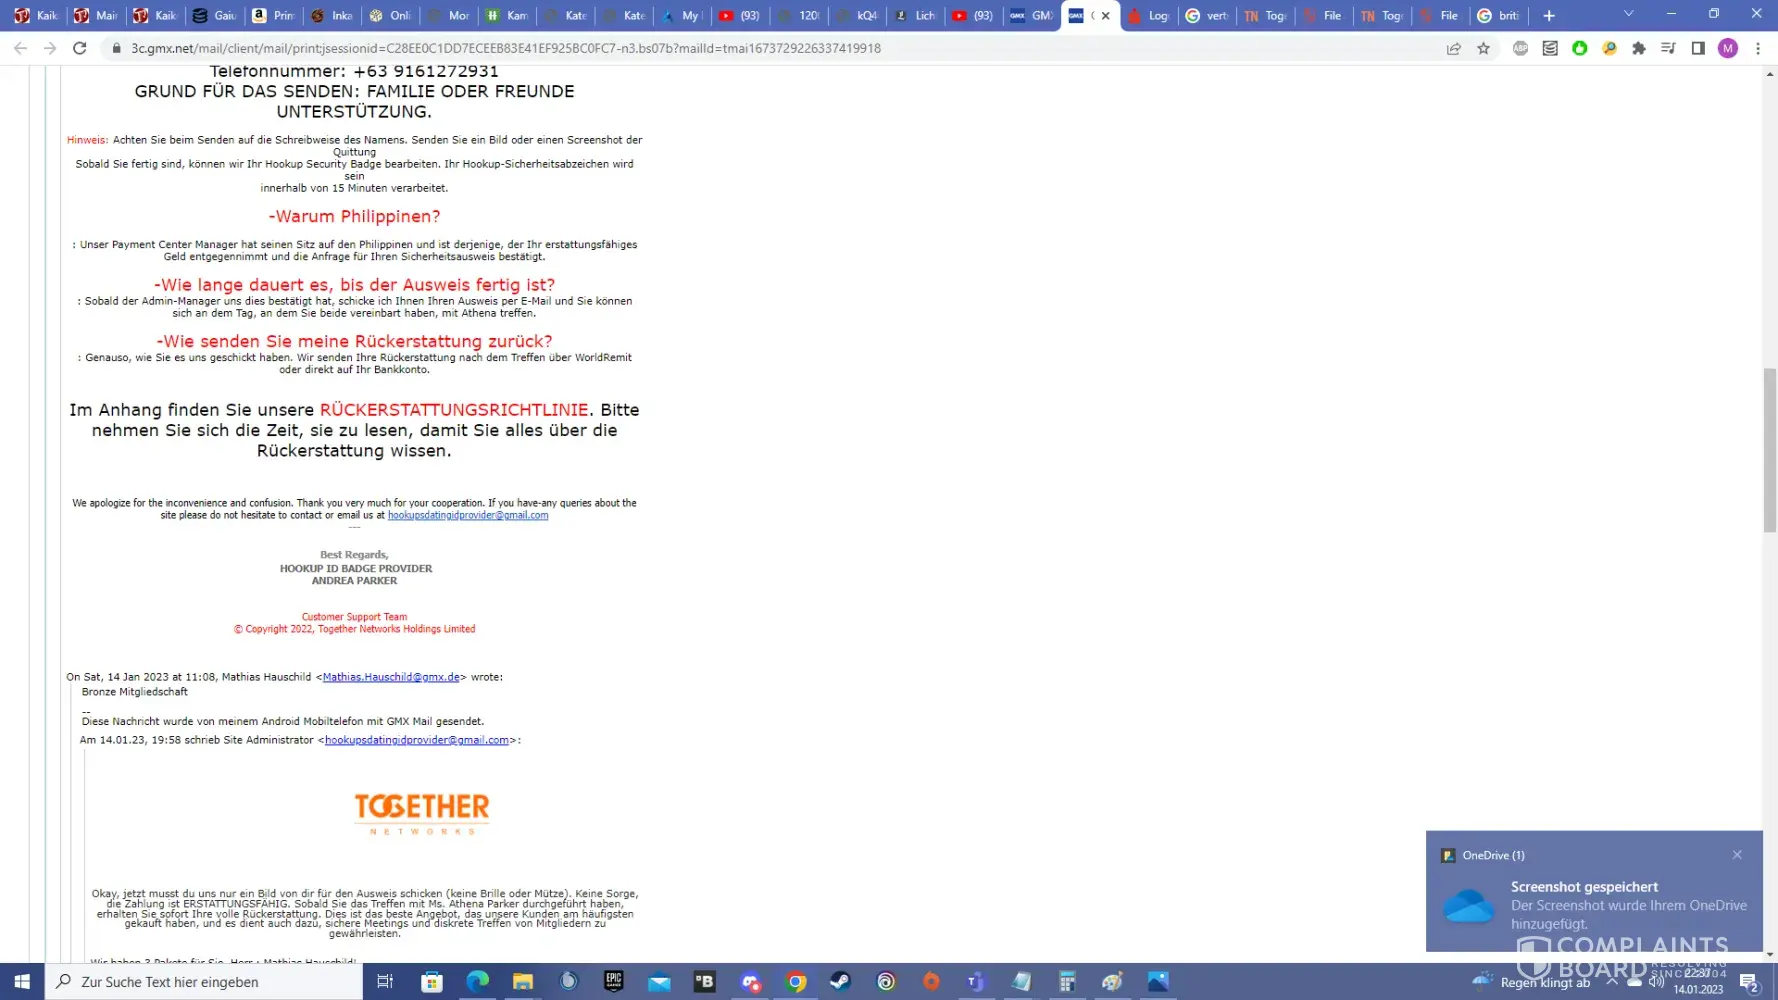Screen dimensions: 1778x1000
Task: Go back to the previous page
Action: 20,48
